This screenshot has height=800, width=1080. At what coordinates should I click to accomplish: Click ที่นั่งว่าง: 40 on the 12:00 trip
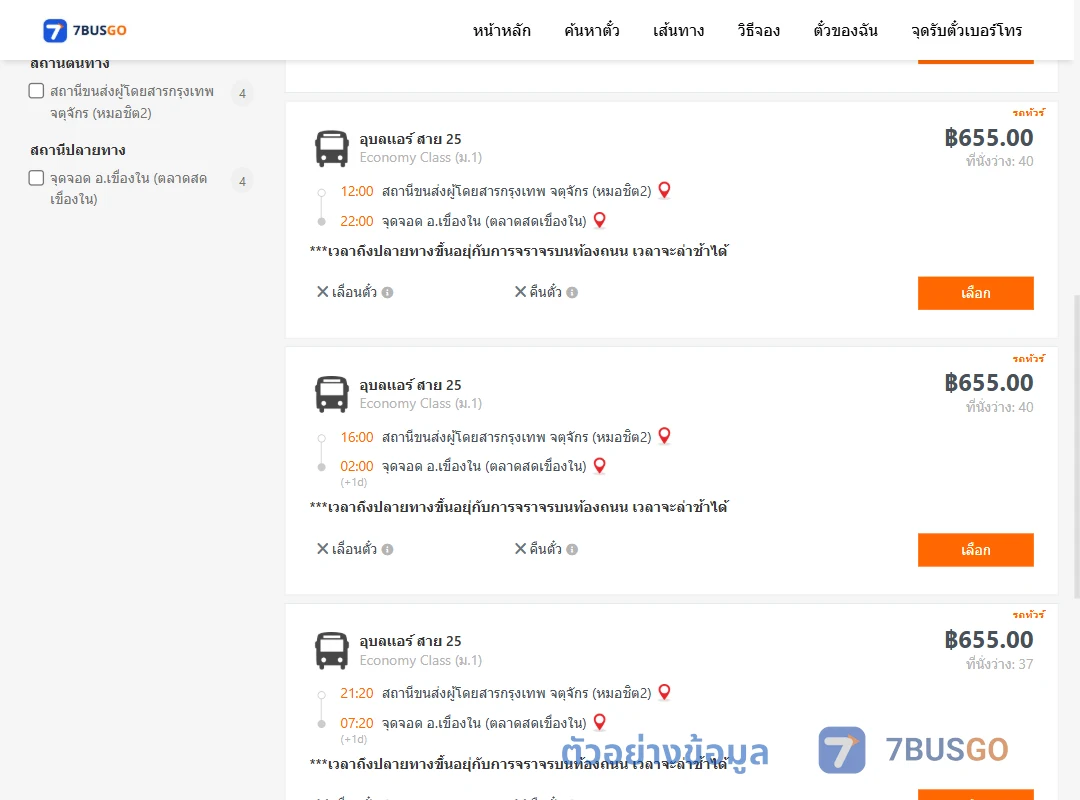(999, 161)
